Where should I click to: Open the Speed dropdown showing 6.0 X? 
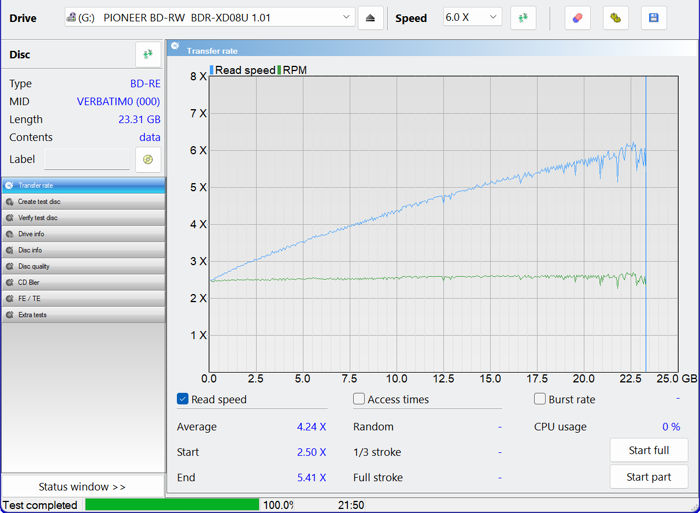coord(472,18)
